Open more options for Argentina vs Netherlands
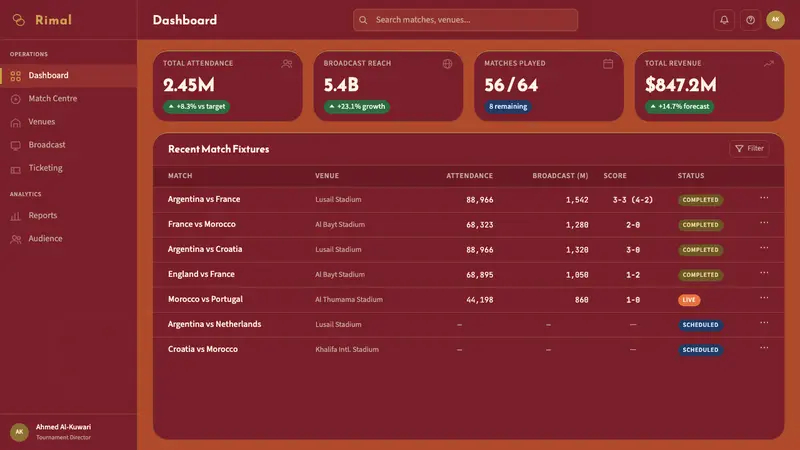800x450 pixels. coord(764,323)
